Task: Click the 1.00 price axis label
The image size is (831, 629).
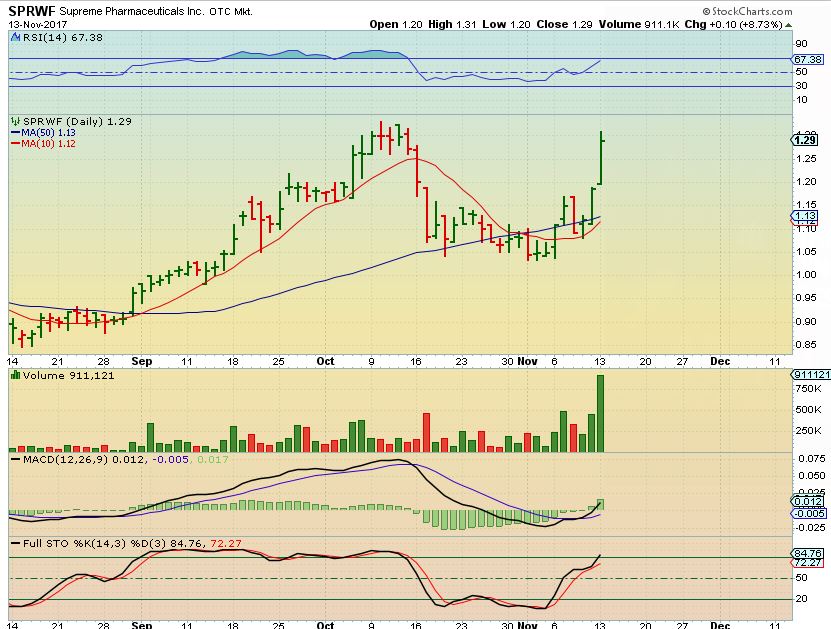Action: point(806,274)
